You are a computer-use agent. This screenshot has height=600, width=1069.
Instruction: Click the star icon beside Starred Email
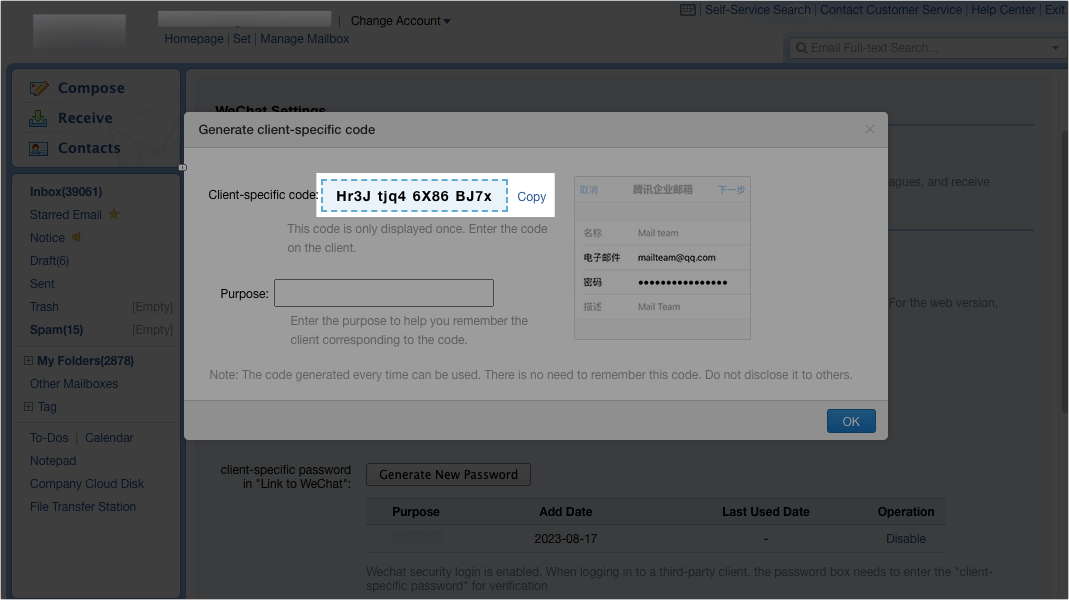(x=113, y=214)
